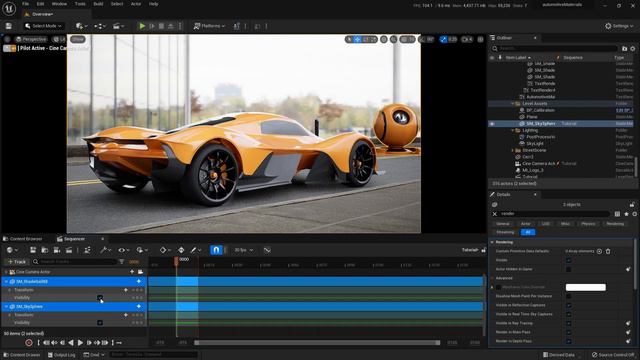Click the Derived Data button
Screen dimensions: 640x360
click(559, 355)
